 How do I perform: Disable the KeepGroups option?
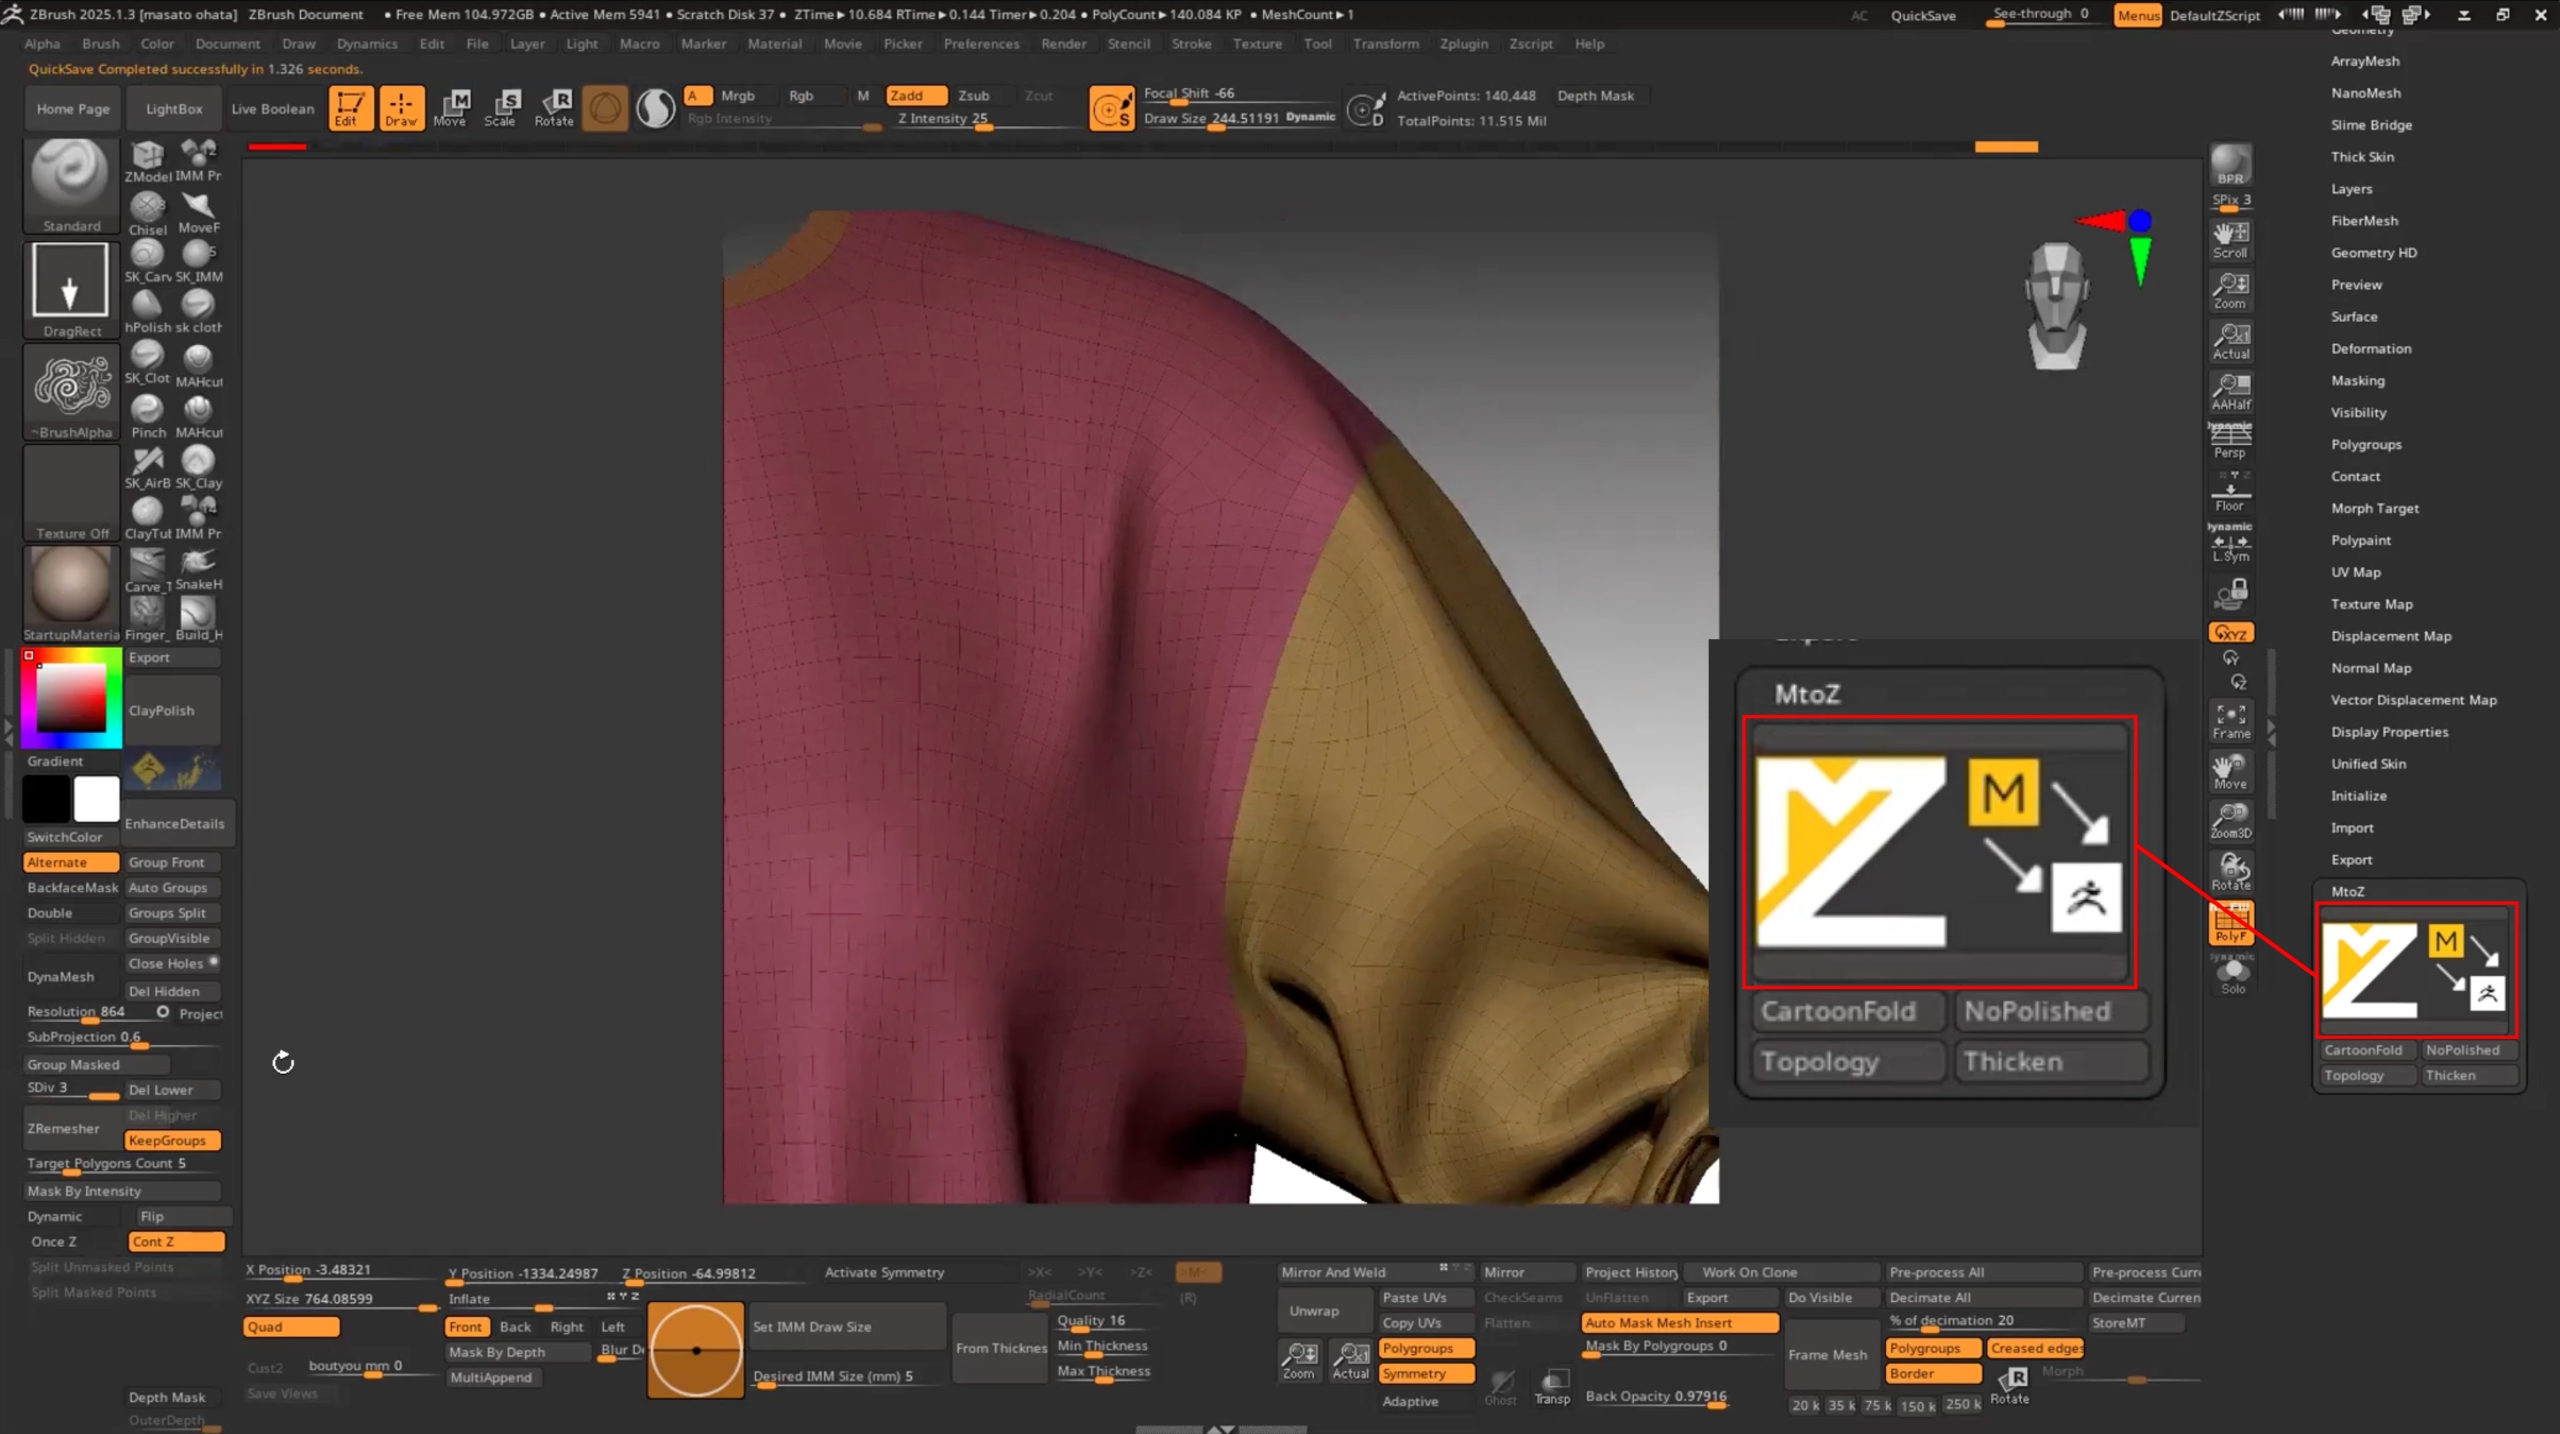click(x=172, y=1140)
